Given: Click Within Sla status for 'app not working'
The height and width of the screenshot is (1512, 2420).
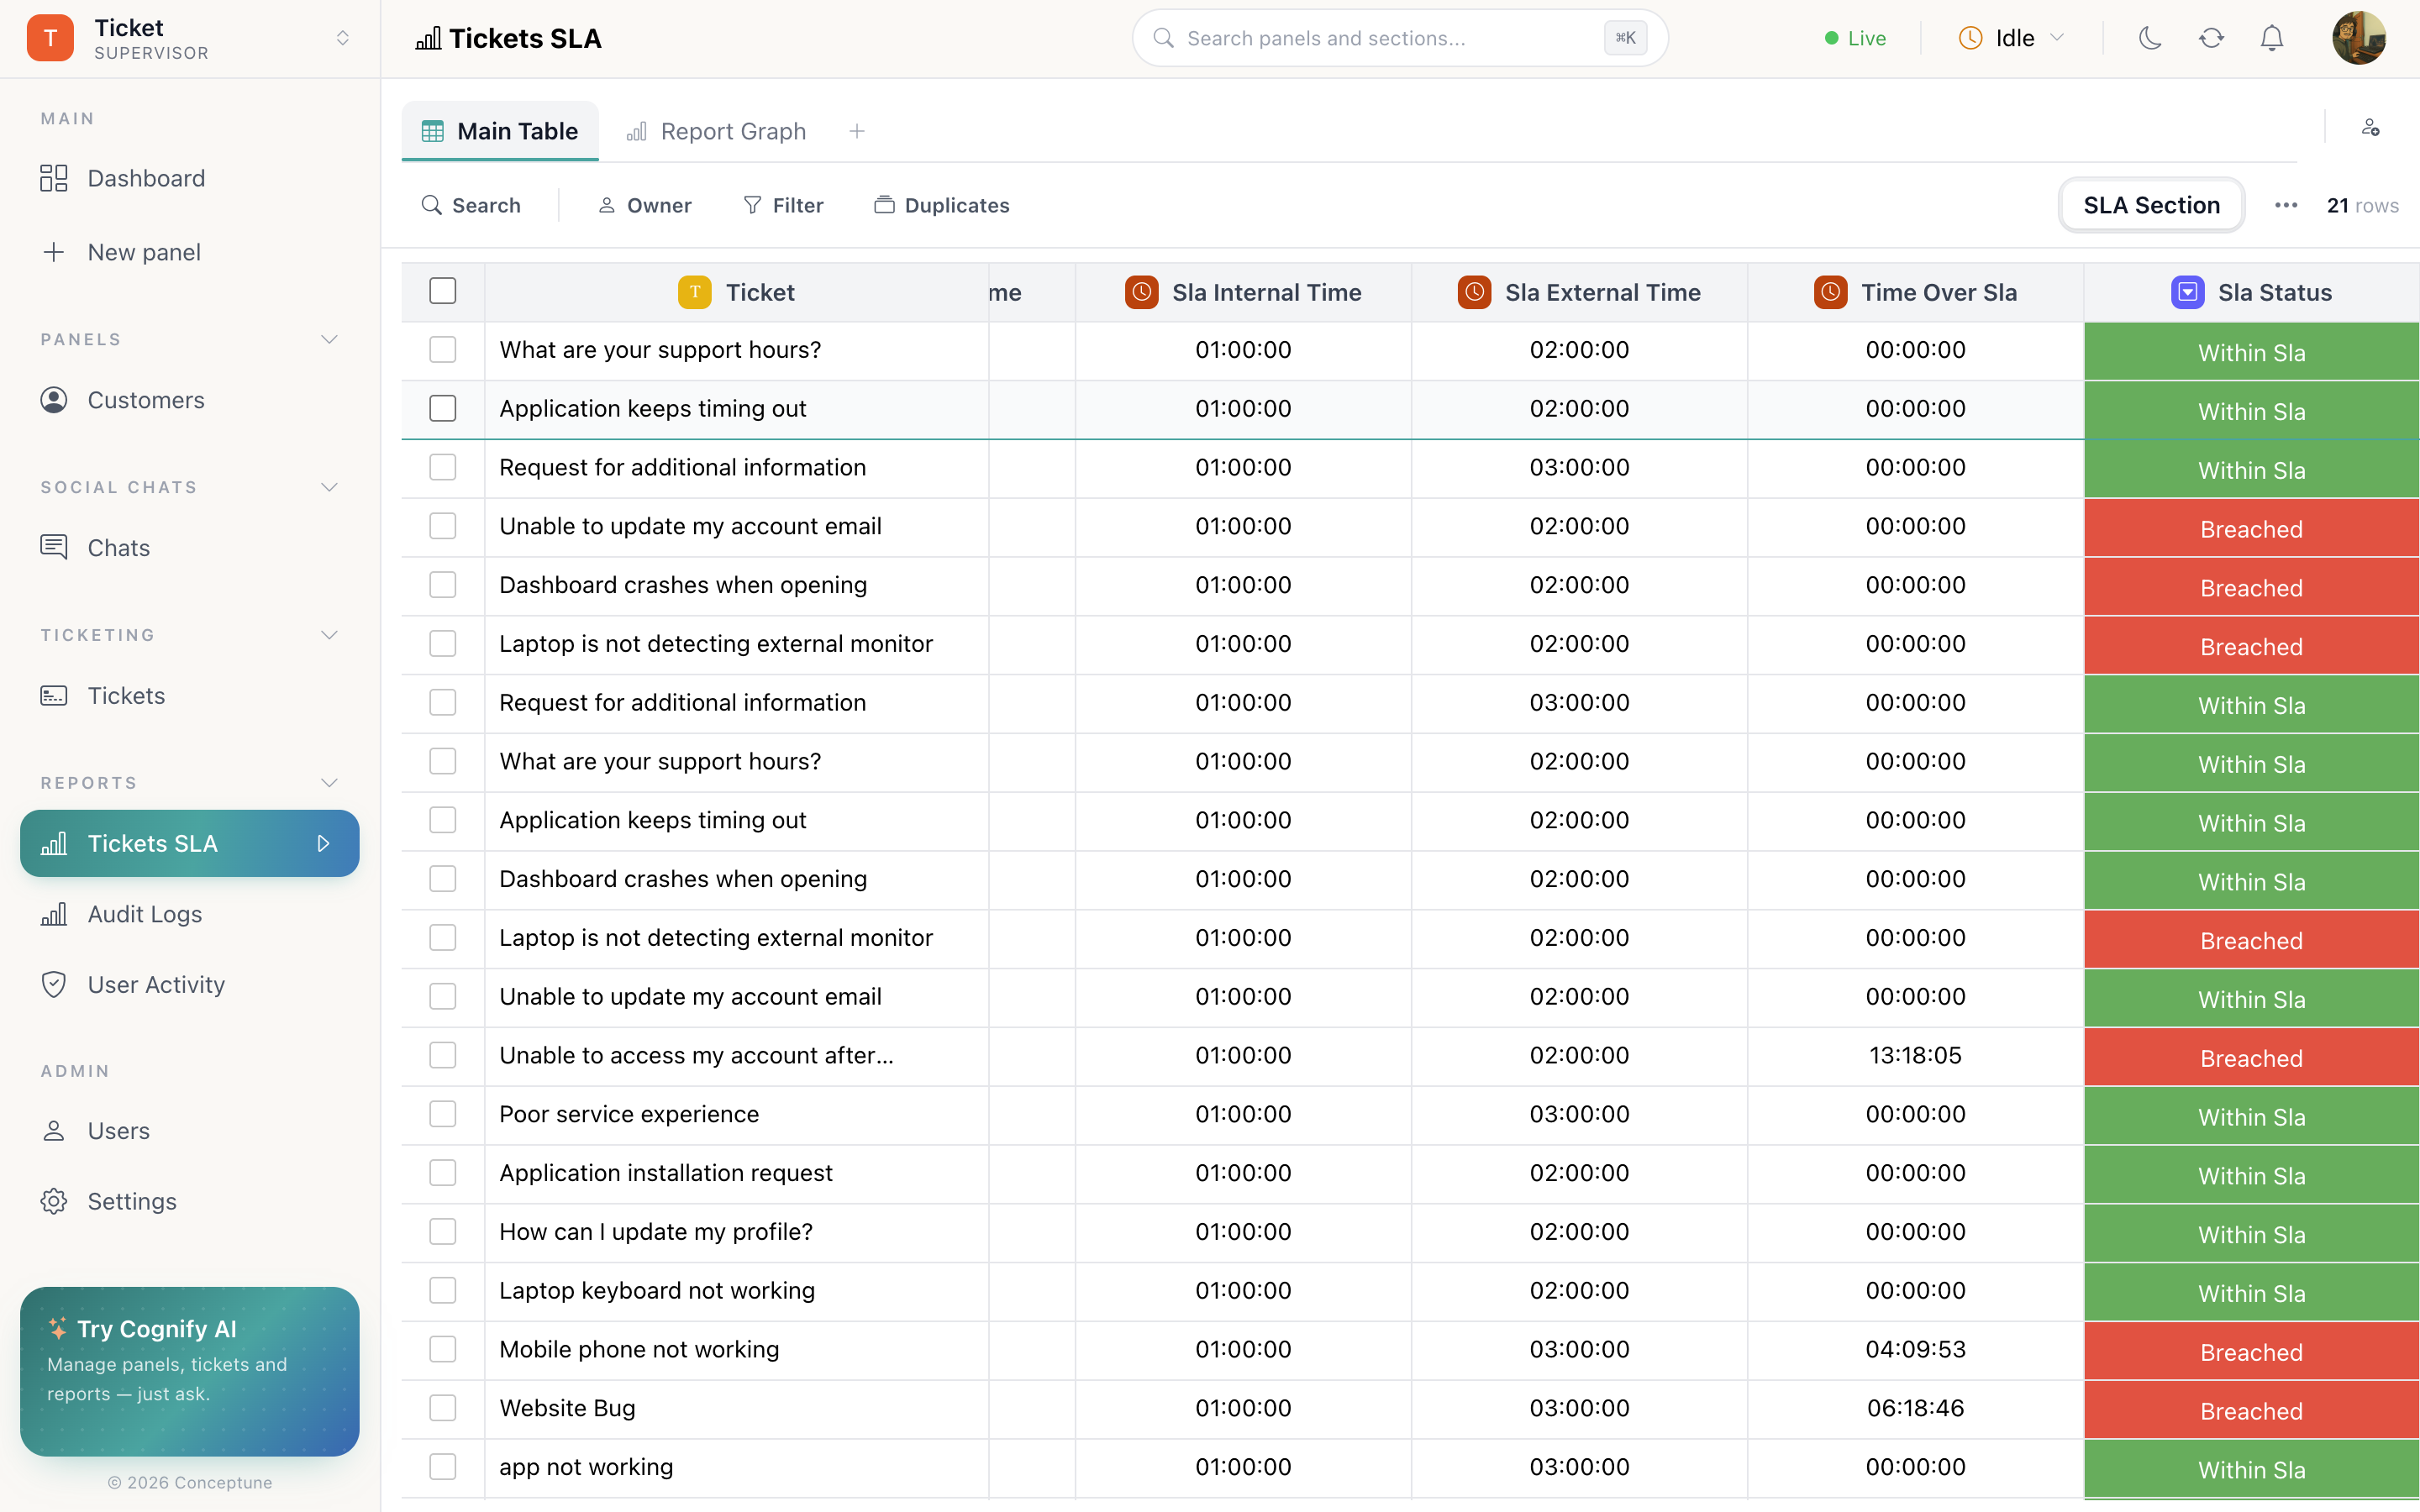Looking at the screenshot, I should click(x=2251, y=1469).
